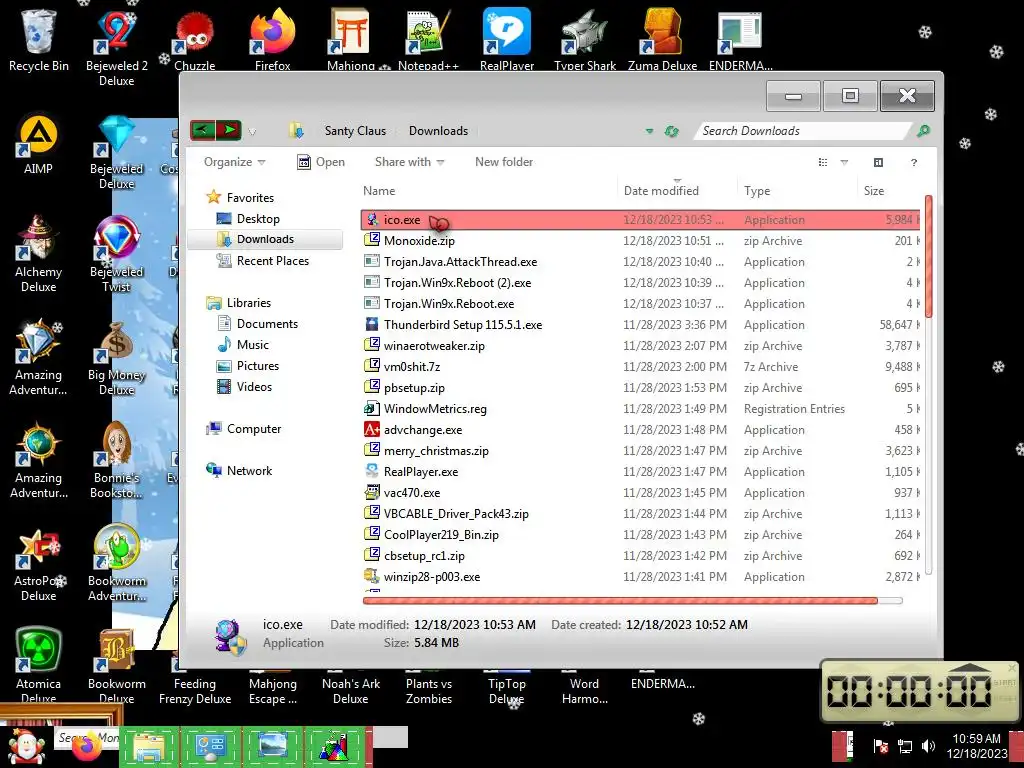Viewport: 1024px width, 768px height.
Task: Open the Atomica Deluxe desktop icon
Action: pos(39,665)
